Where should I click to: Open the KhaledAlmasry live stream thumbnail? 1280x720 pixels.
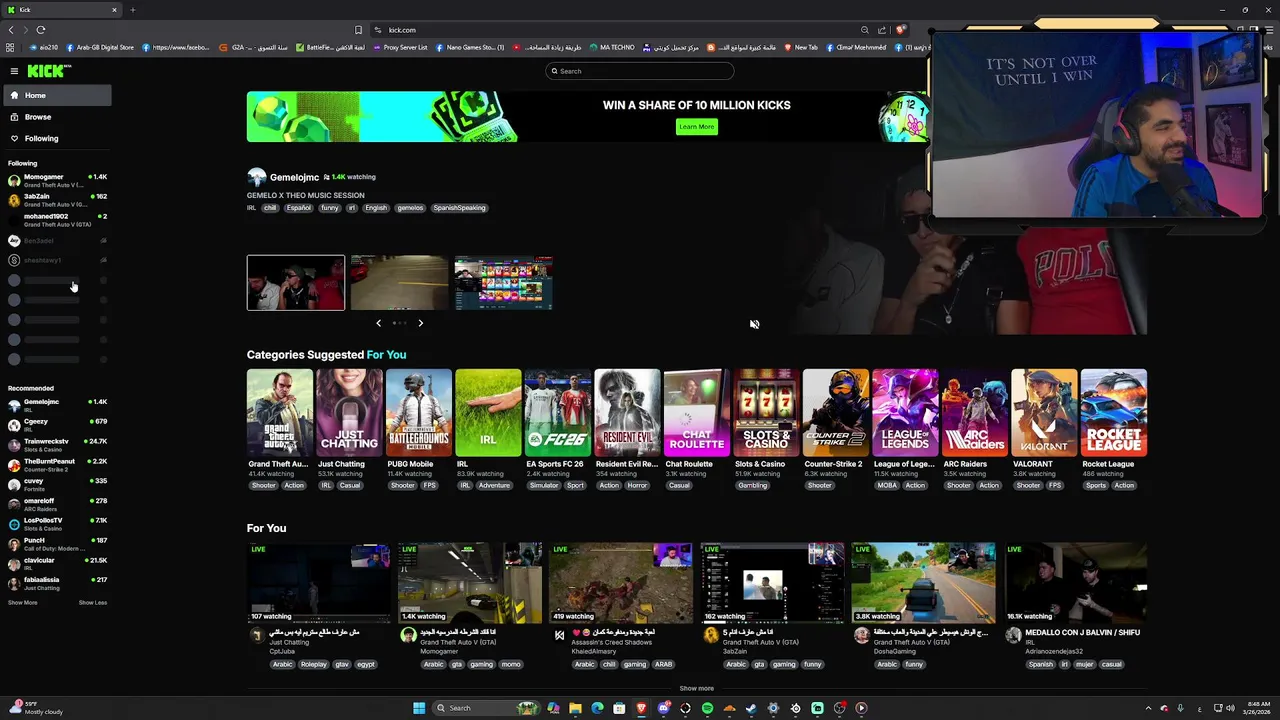pyautogui.click(x=620, y=583)
